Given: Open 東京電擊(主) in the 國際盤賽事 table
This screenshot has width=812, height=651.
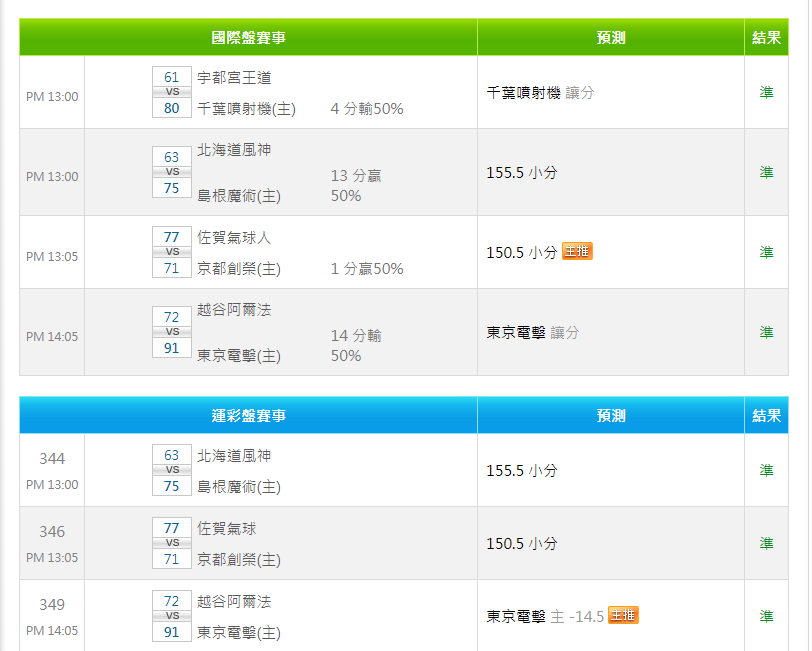Looking at the screenshot, I should pos(239,356).
